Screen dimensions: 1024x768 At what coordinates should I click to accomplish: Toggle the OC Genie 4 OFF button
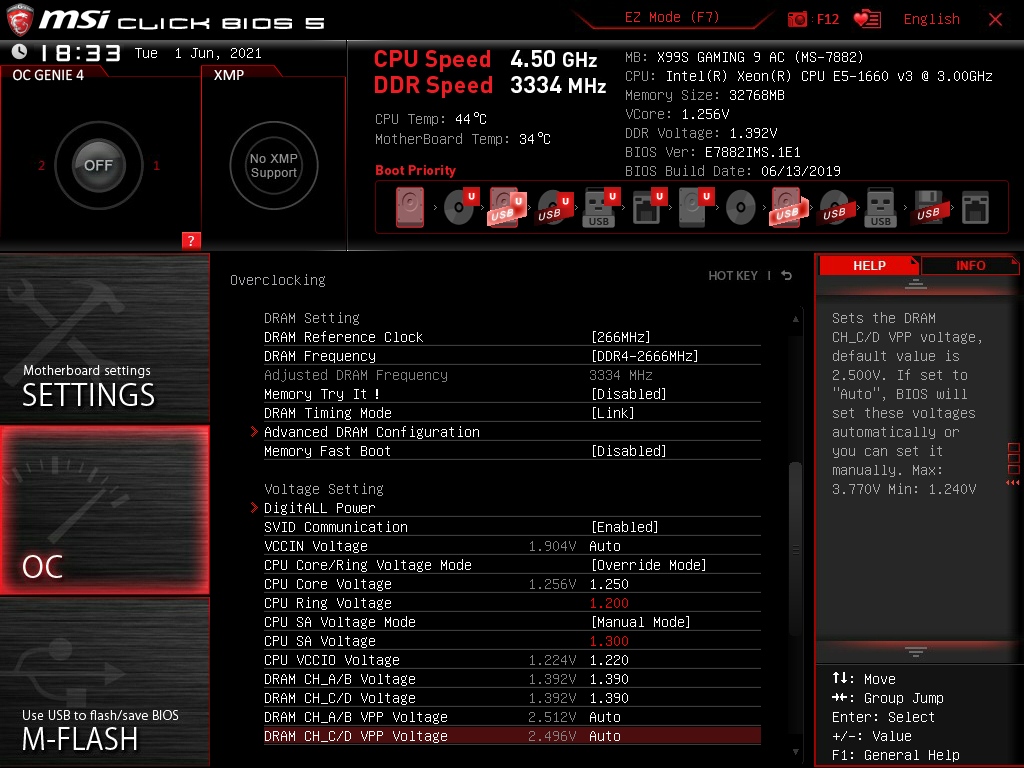pos(98,165)
